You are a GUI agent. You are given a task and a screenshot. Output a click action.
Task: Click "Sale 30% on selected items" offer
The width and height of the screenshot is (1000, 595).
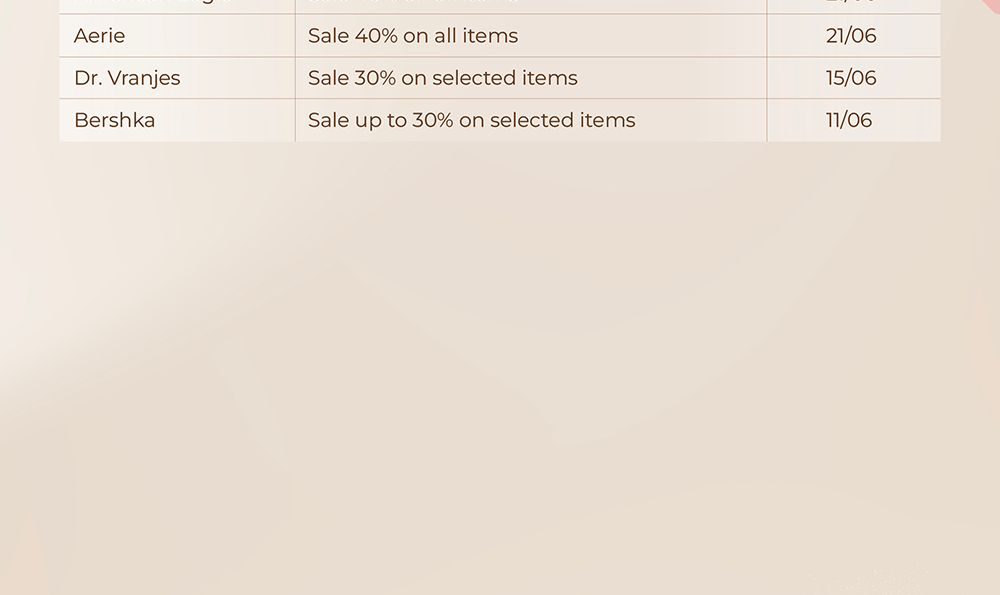tap(443, 78)
